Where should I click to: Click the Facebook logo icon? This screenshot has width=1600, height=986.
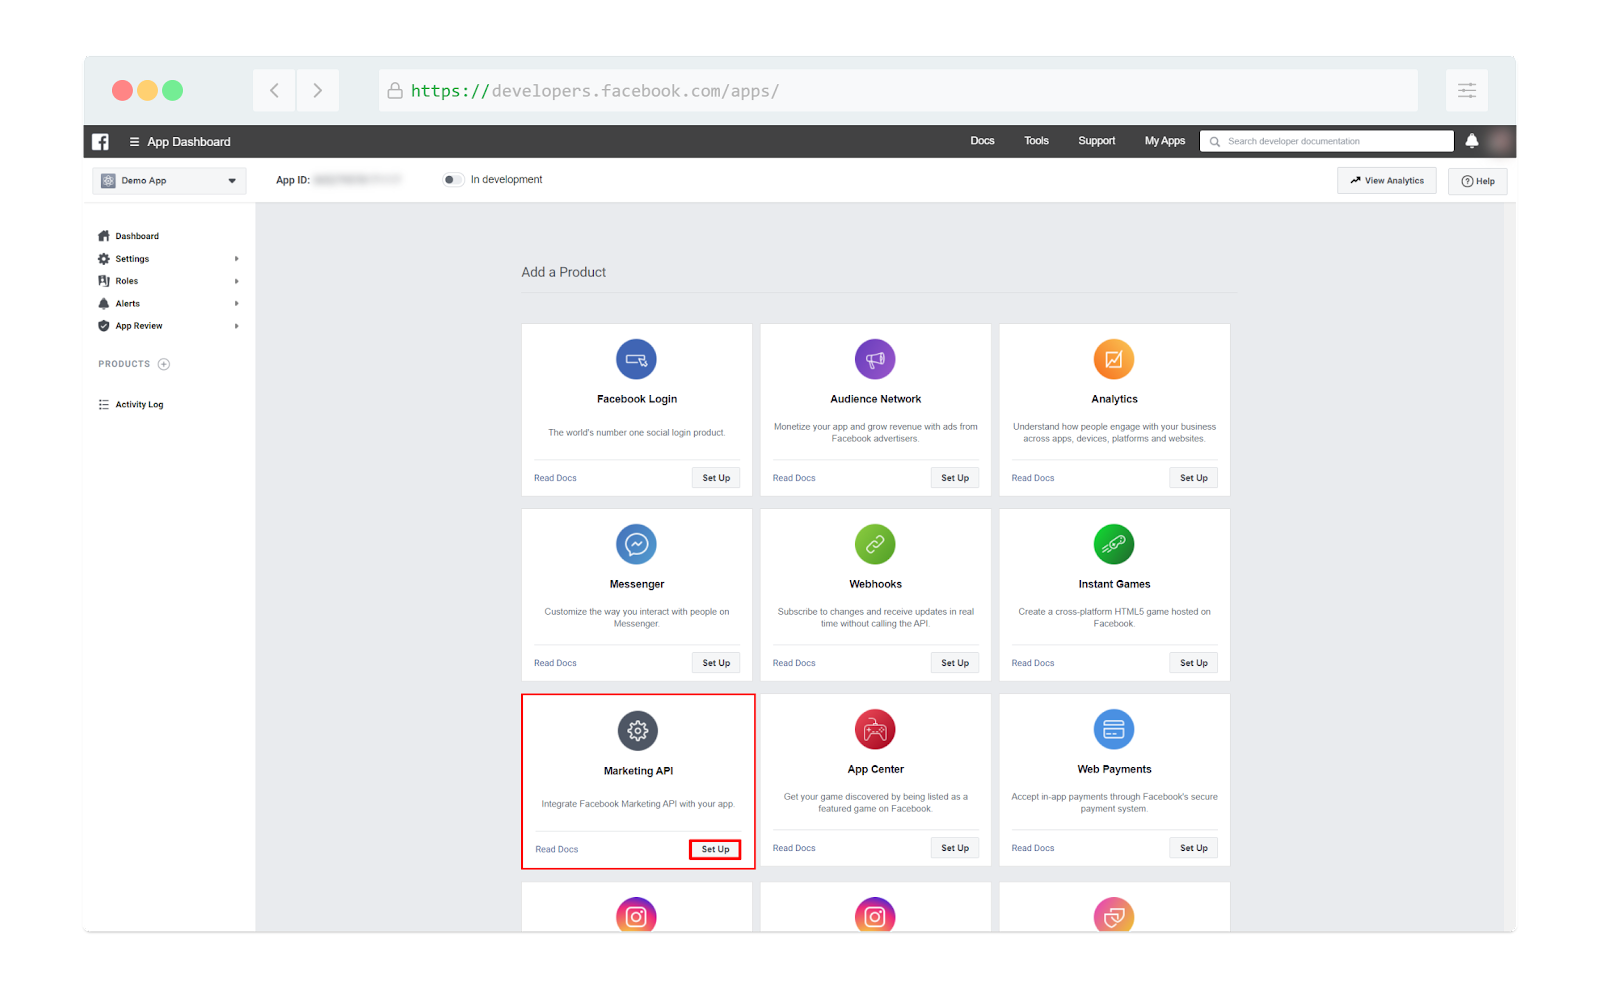pos(101,142)
